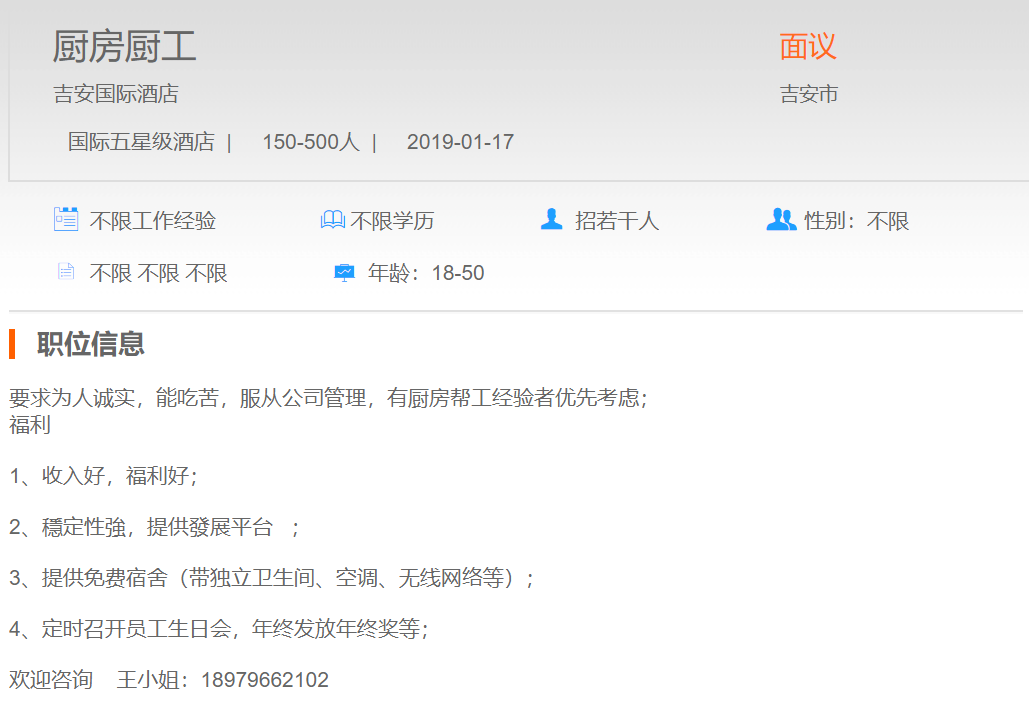Click the document icon beside 不限 不限 不限
The width and height of the screenshot is (1029, 708).
66,271
